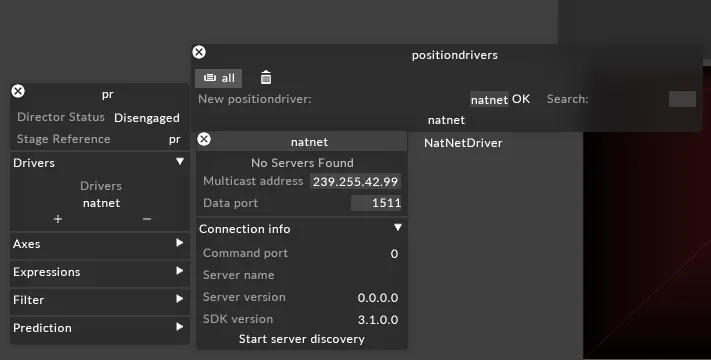Image resolution: width=711 pixels, height=360 pixels.
Task: Click the Drivers column header label
Action: 101,186
